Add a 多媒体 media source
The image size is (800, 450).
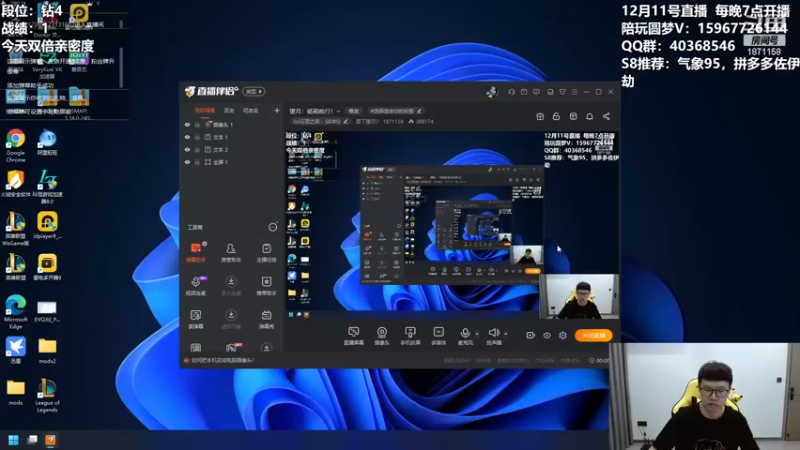[x=438, y=336]
